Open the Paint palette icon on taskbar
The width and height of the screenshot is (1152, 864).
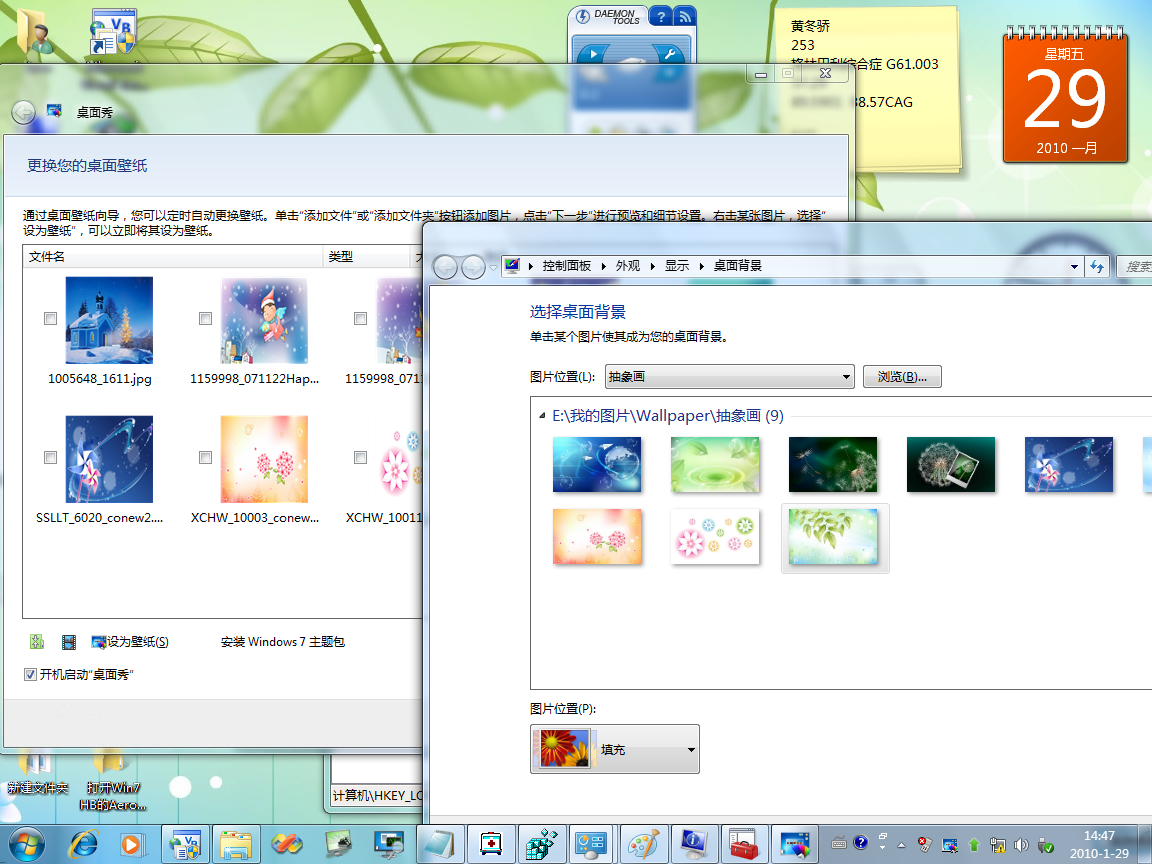click(640, 844)
